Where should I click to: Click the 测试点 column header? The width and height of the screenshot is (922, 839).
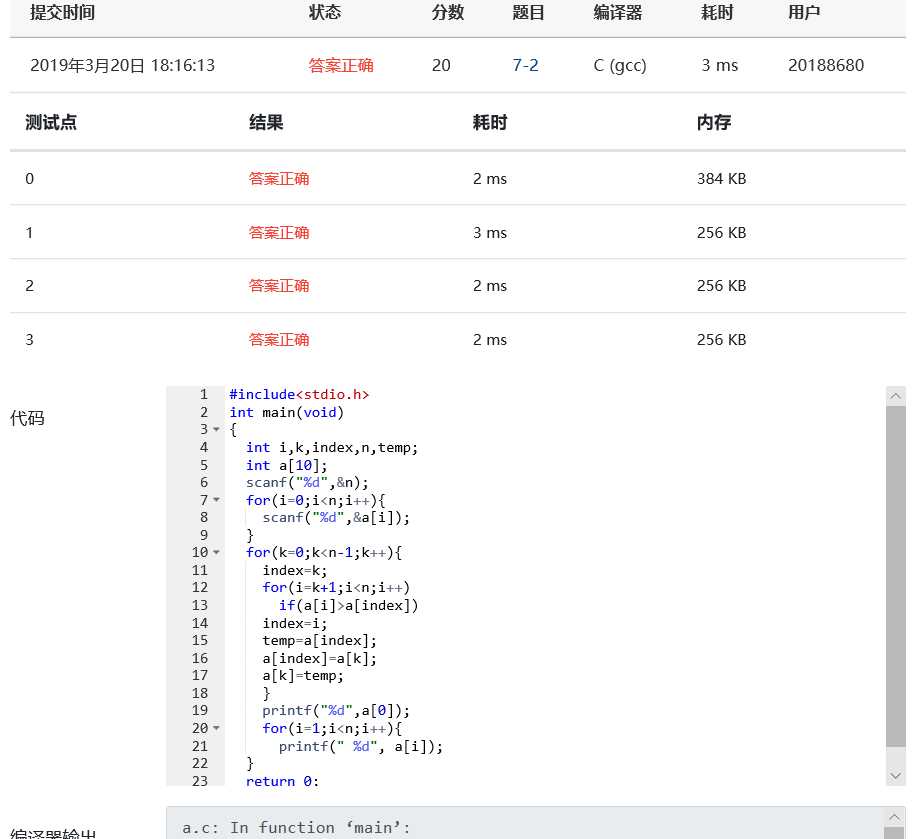pyautogui.click(x=51, y=122)
